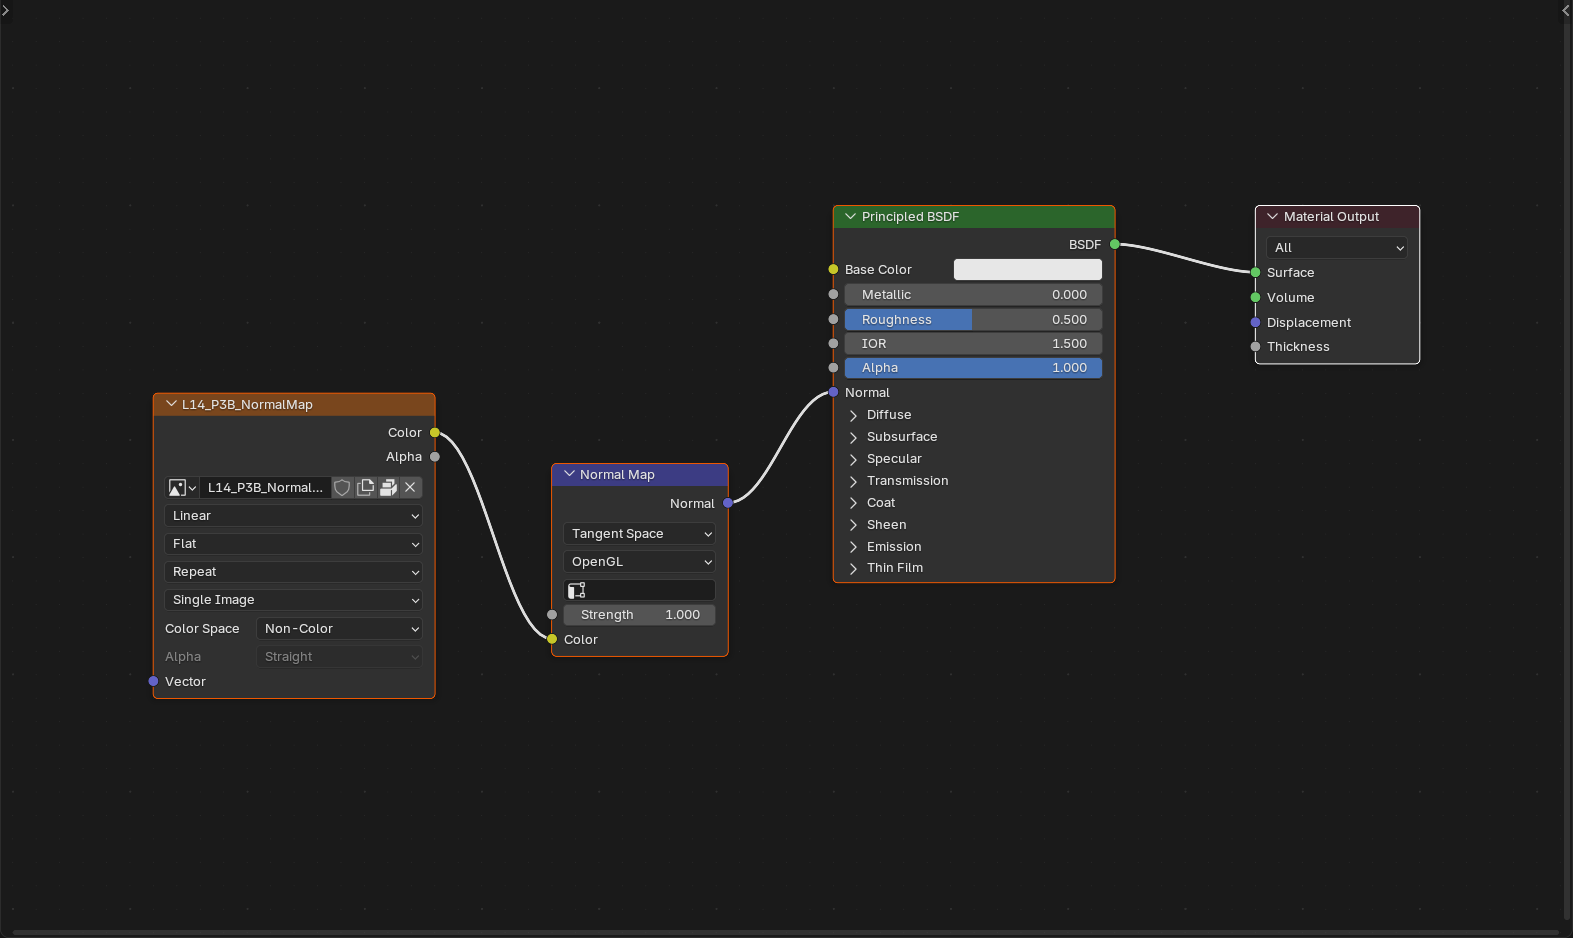Click the L14_P3B_Normal image name field
1573x938 pixels.
(265, 488)
